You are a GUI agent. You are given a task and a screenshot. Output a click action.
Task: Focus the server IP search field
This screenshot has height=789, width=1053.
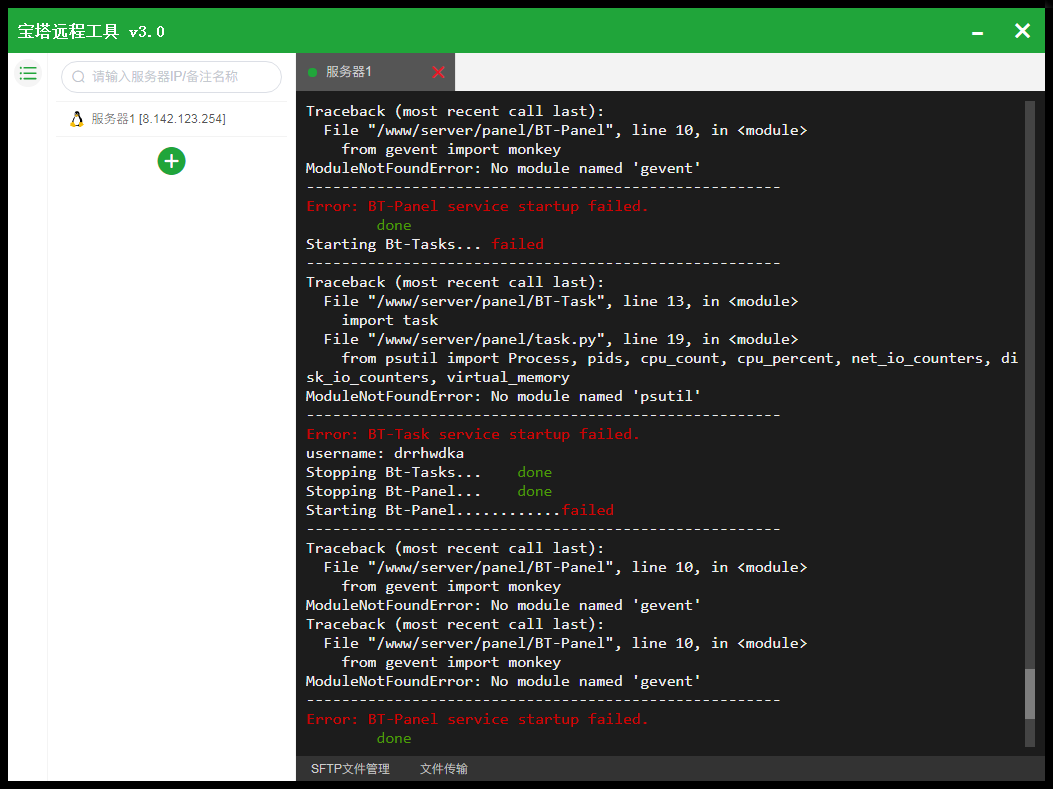point(171,77)
